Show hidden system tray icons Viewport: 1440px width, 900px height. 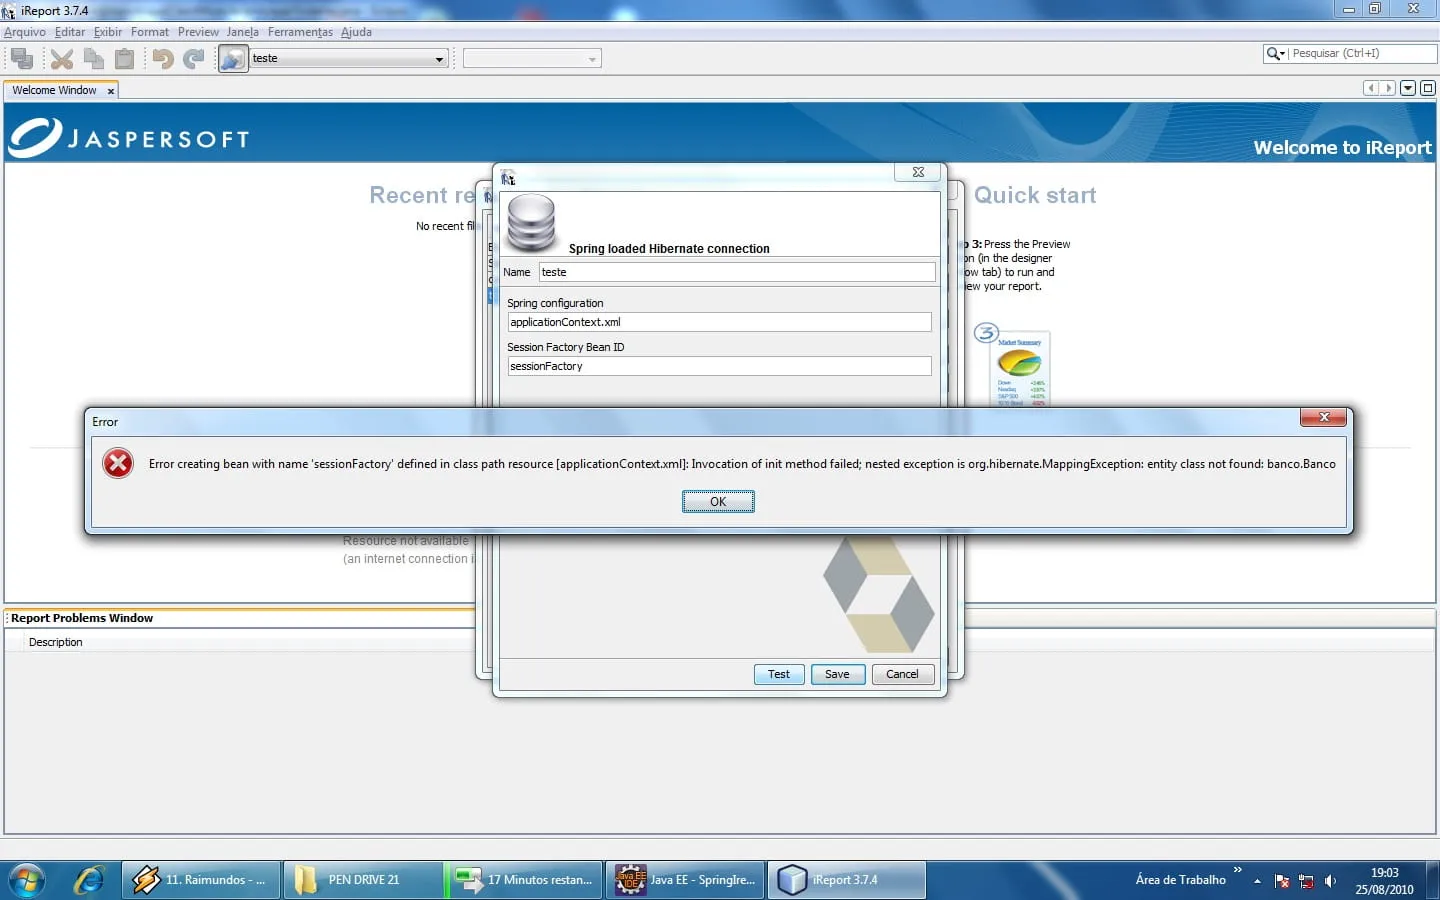coord(1257,881)
